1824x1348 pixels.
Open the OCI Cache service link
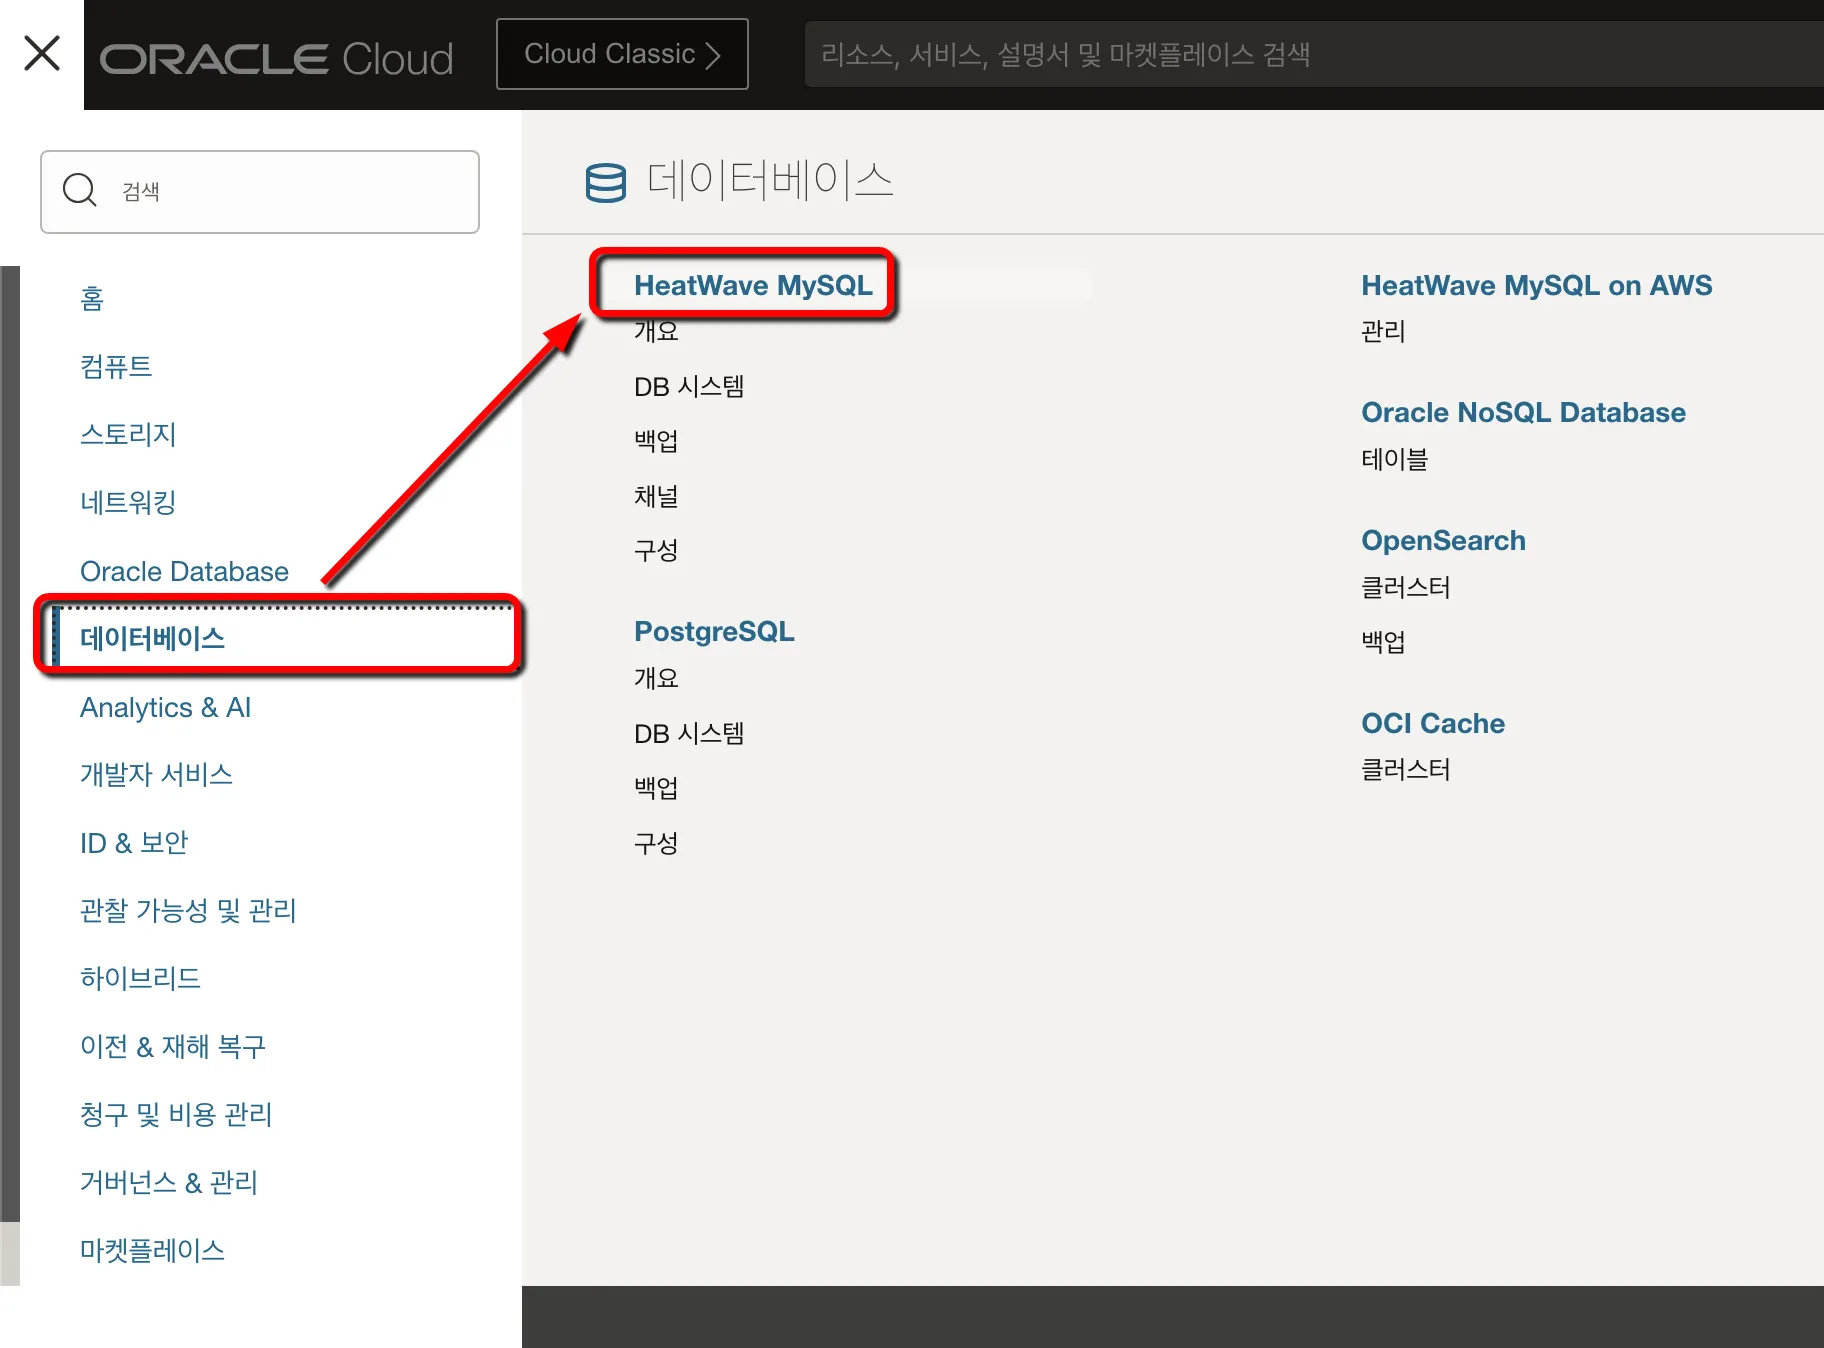tap(1432, 723)
